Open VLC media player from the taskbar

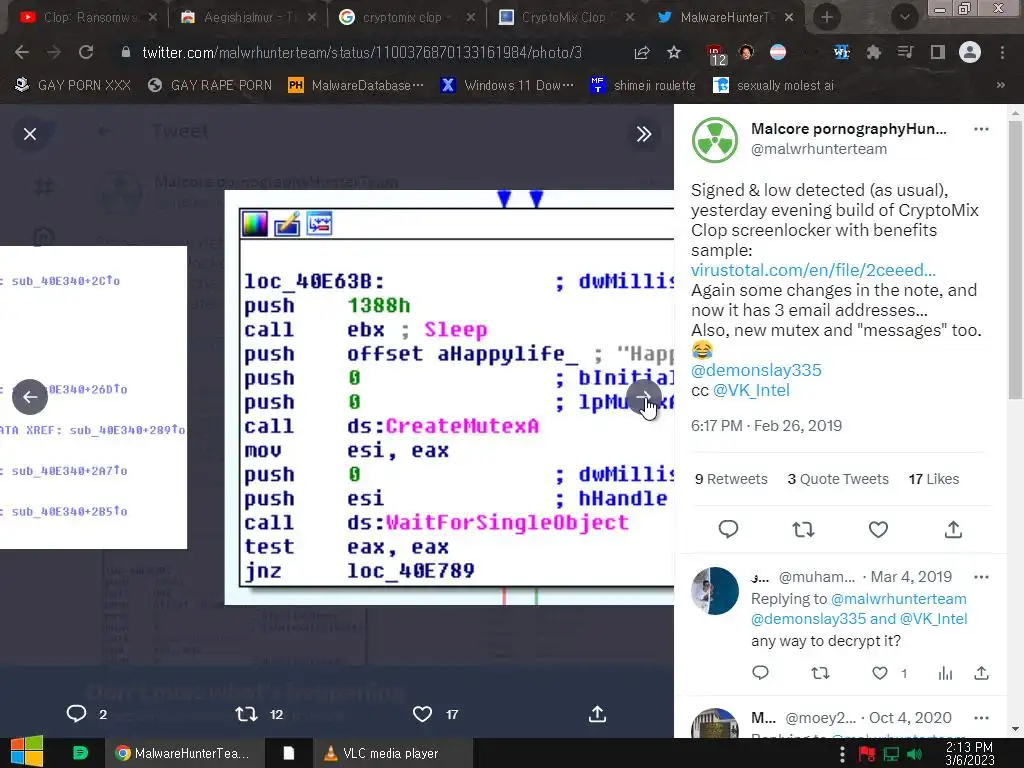pos(392,753)
